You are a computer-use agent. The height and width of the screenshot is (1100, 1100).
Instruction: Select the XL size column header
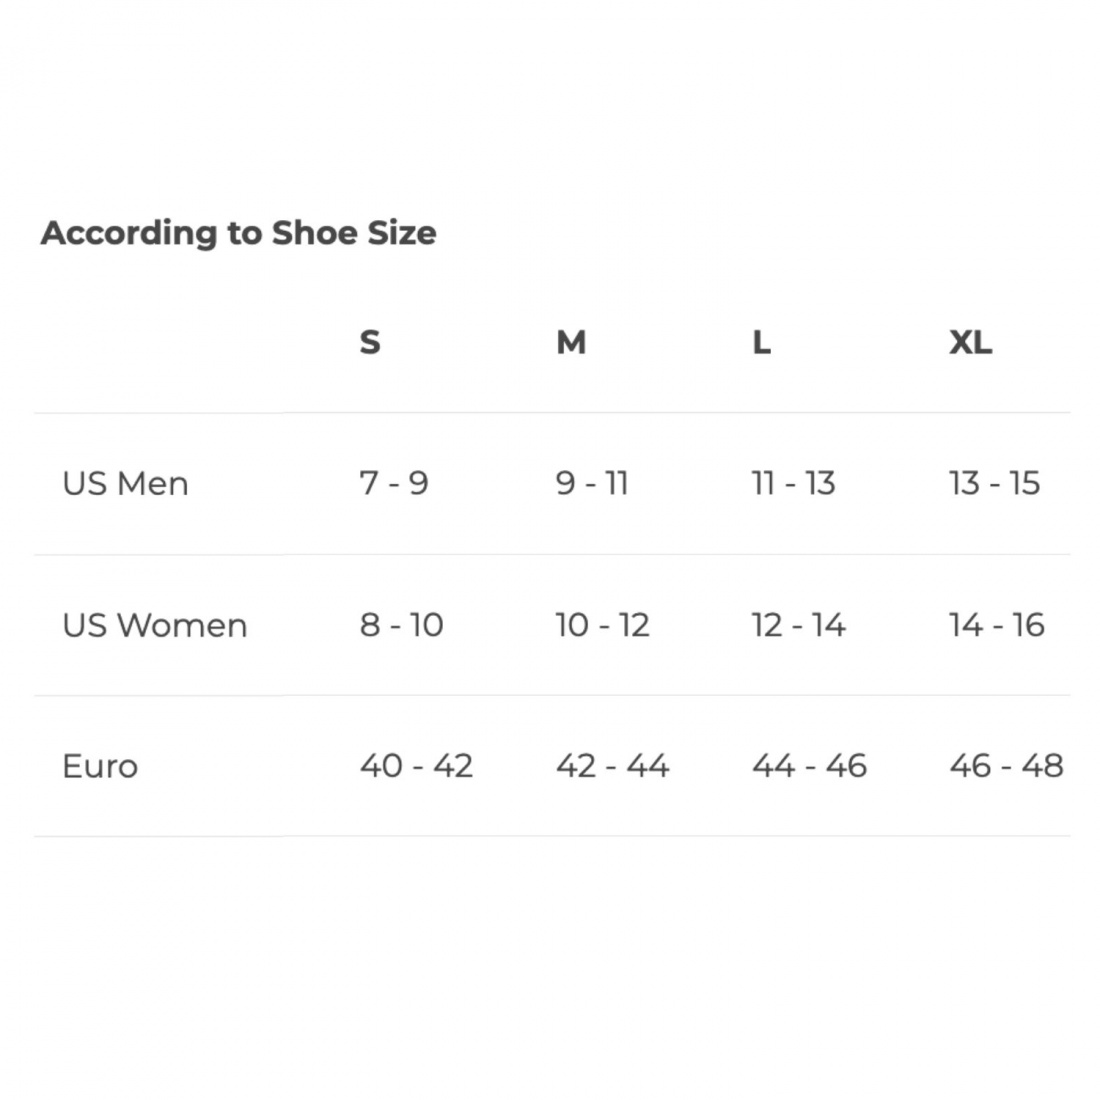971,342
